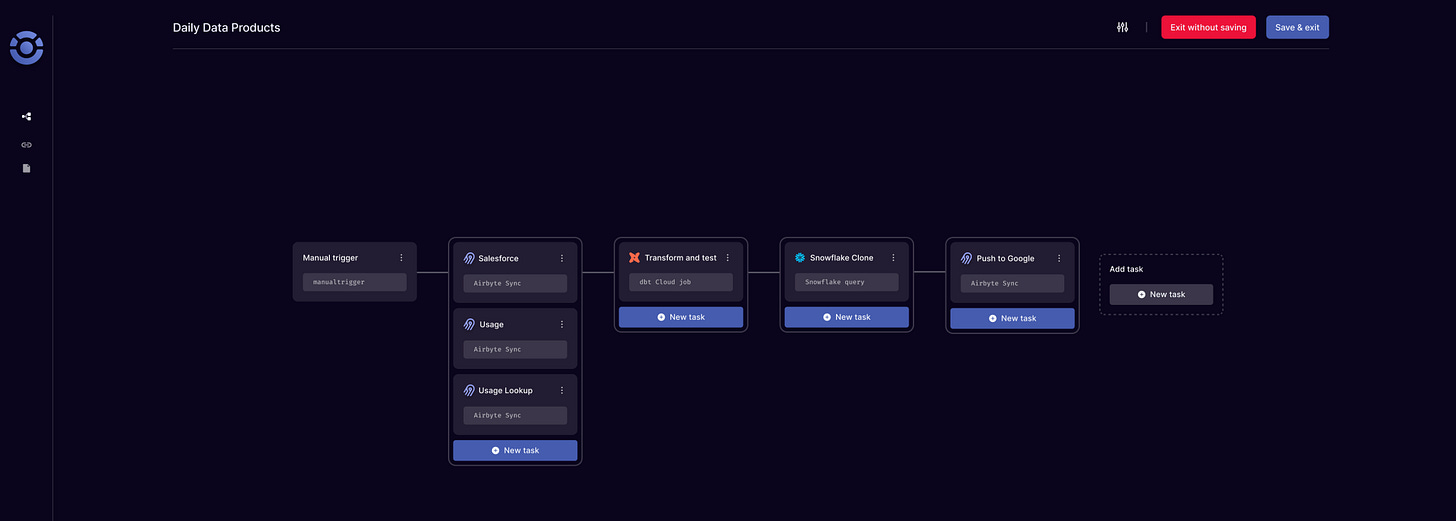Add New task under Transform and test
The width and height of the screenshot is (1456, 521).
pos(681,317)
